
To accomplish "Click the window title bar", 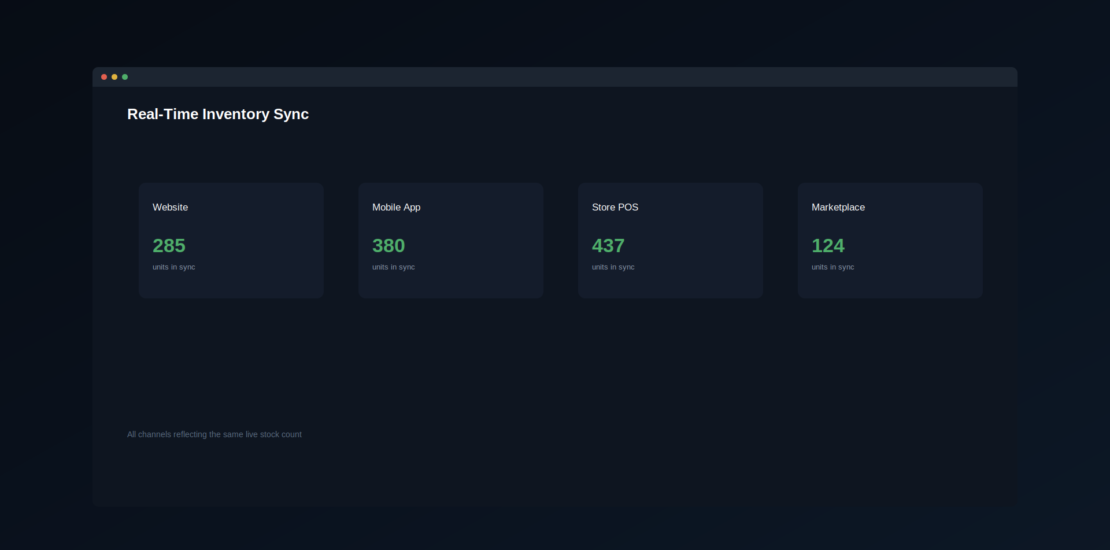I will click(555, 77).
